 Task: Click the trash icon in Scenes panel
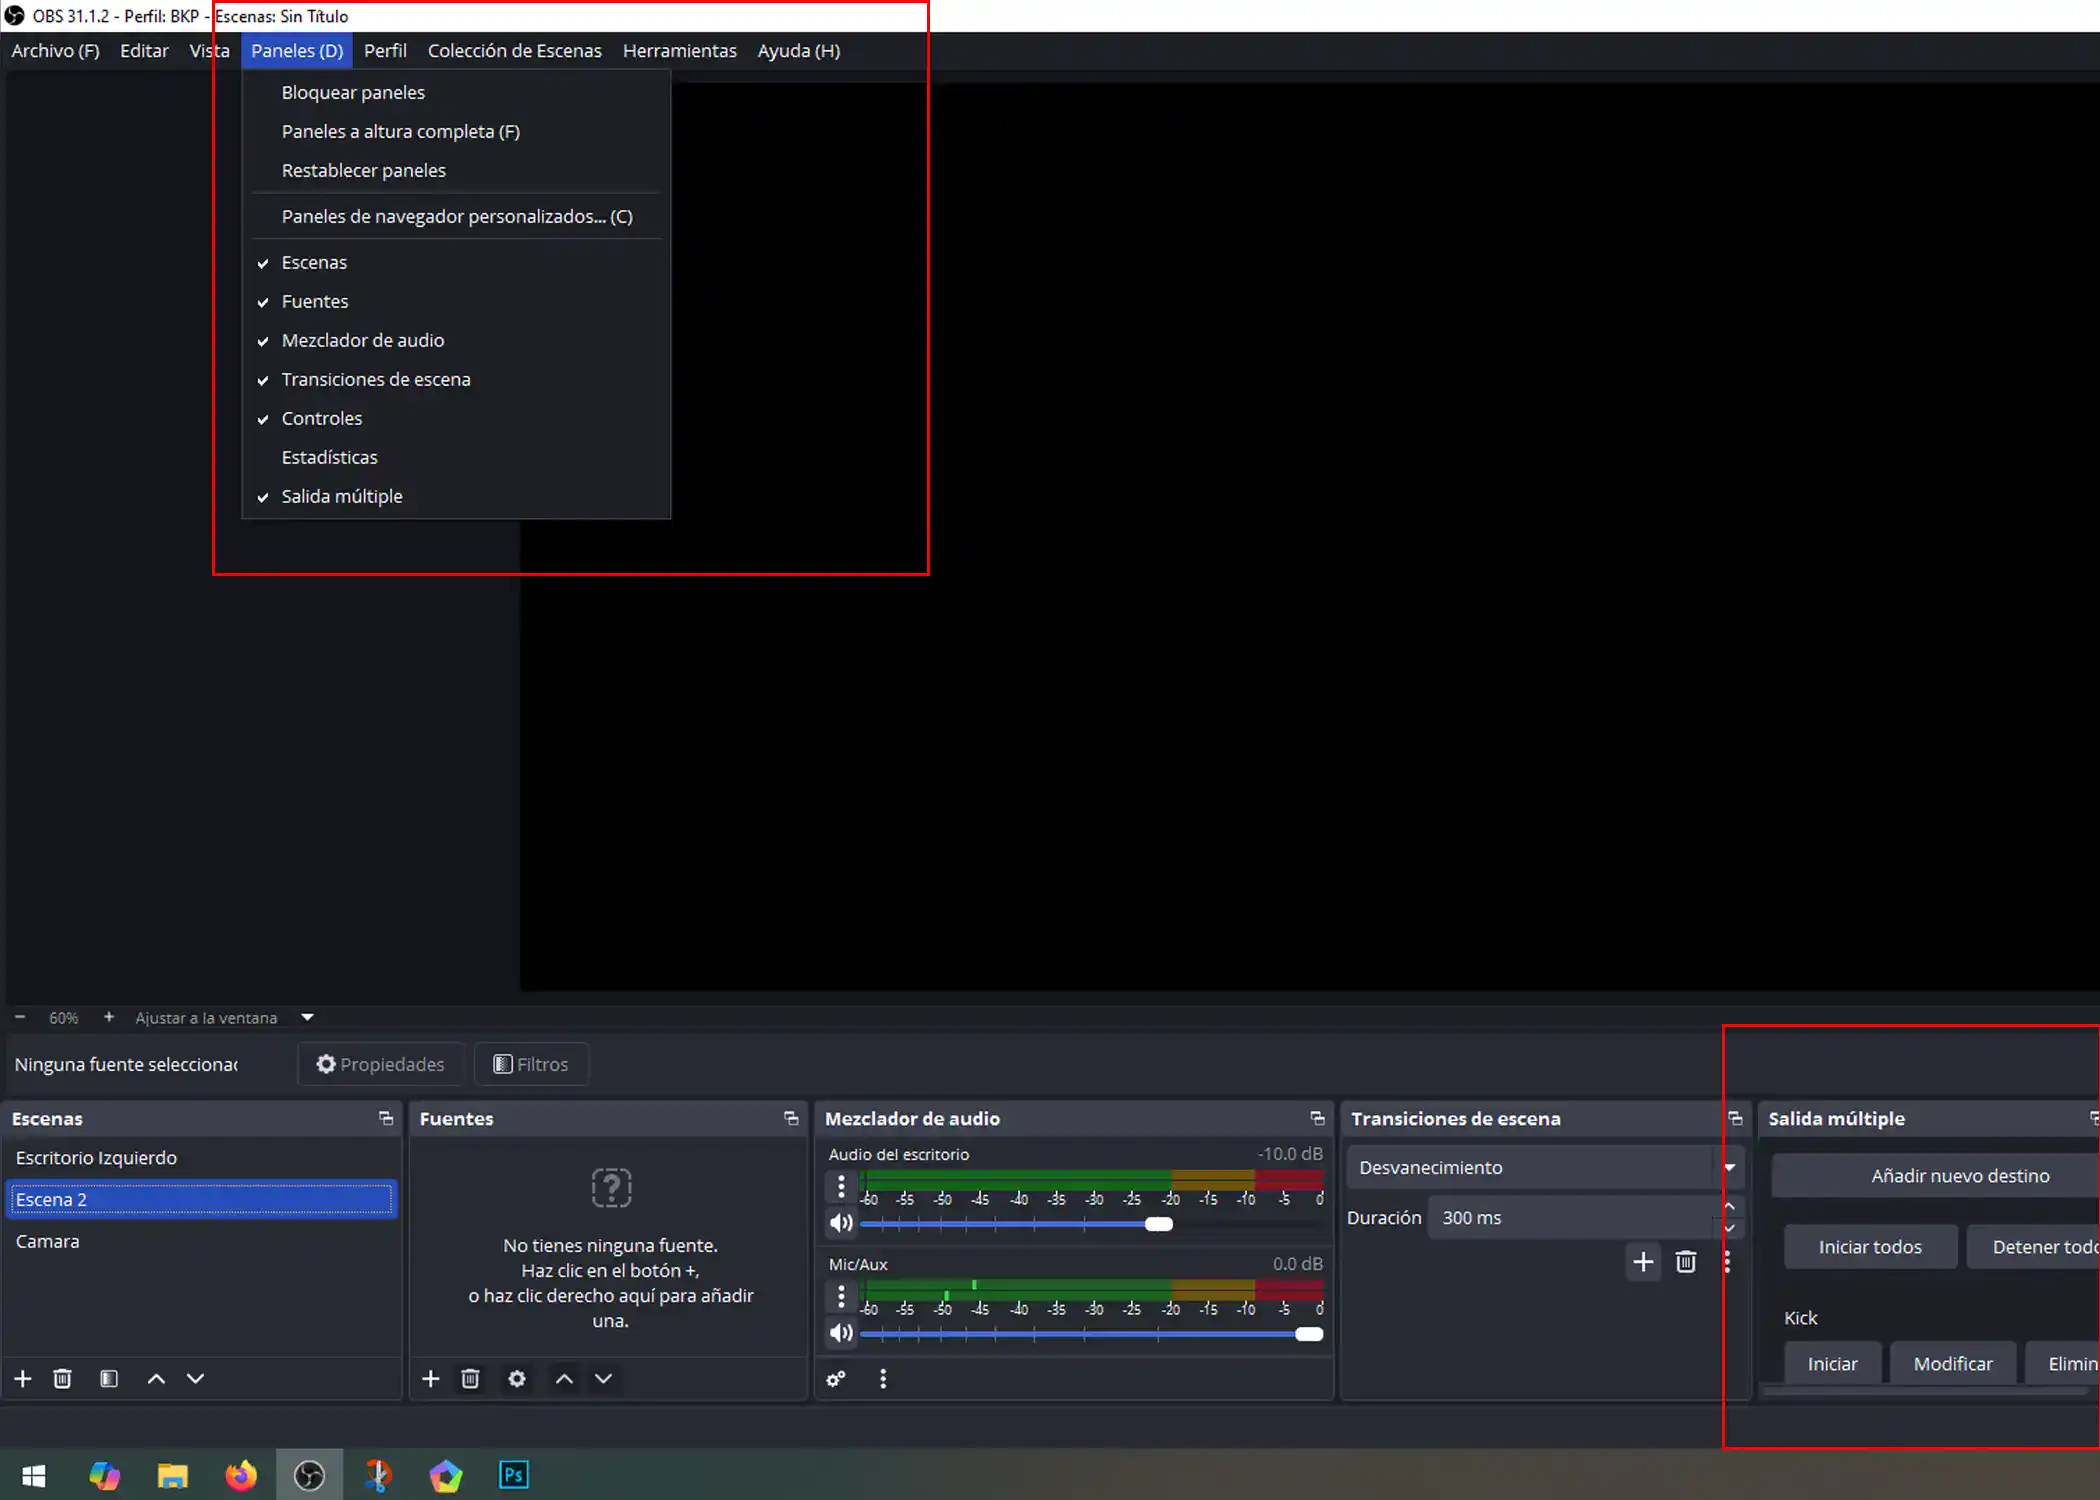pos(62,1379)
